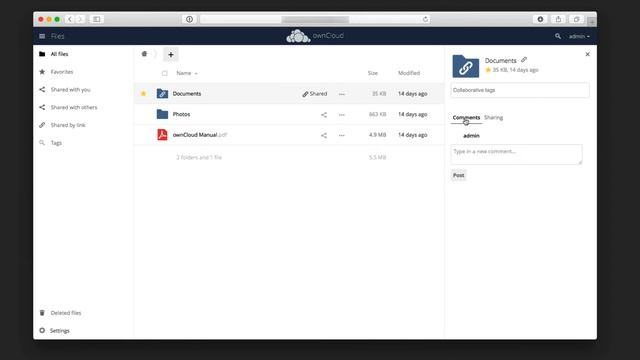The width and height of the screenshot is (640, 360).
Task: Click the new comment text area
Action: pyautogui.click(x=516, y=154)
